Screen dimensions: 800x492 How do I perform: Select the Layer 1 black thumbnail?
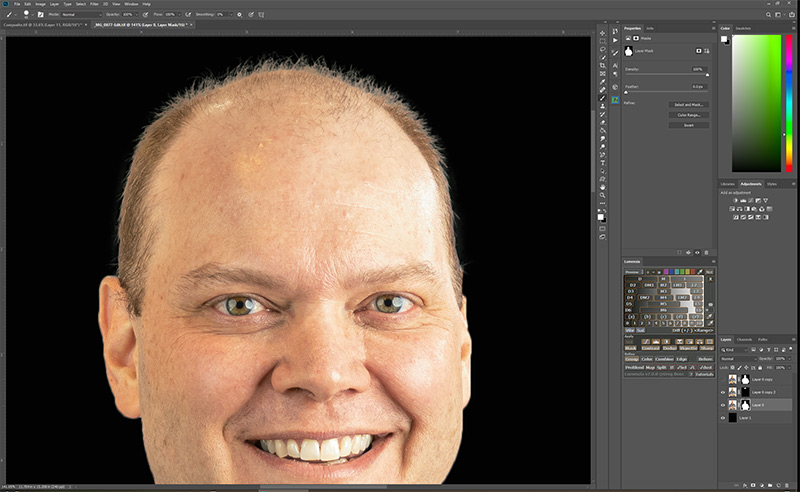(733, 418)
